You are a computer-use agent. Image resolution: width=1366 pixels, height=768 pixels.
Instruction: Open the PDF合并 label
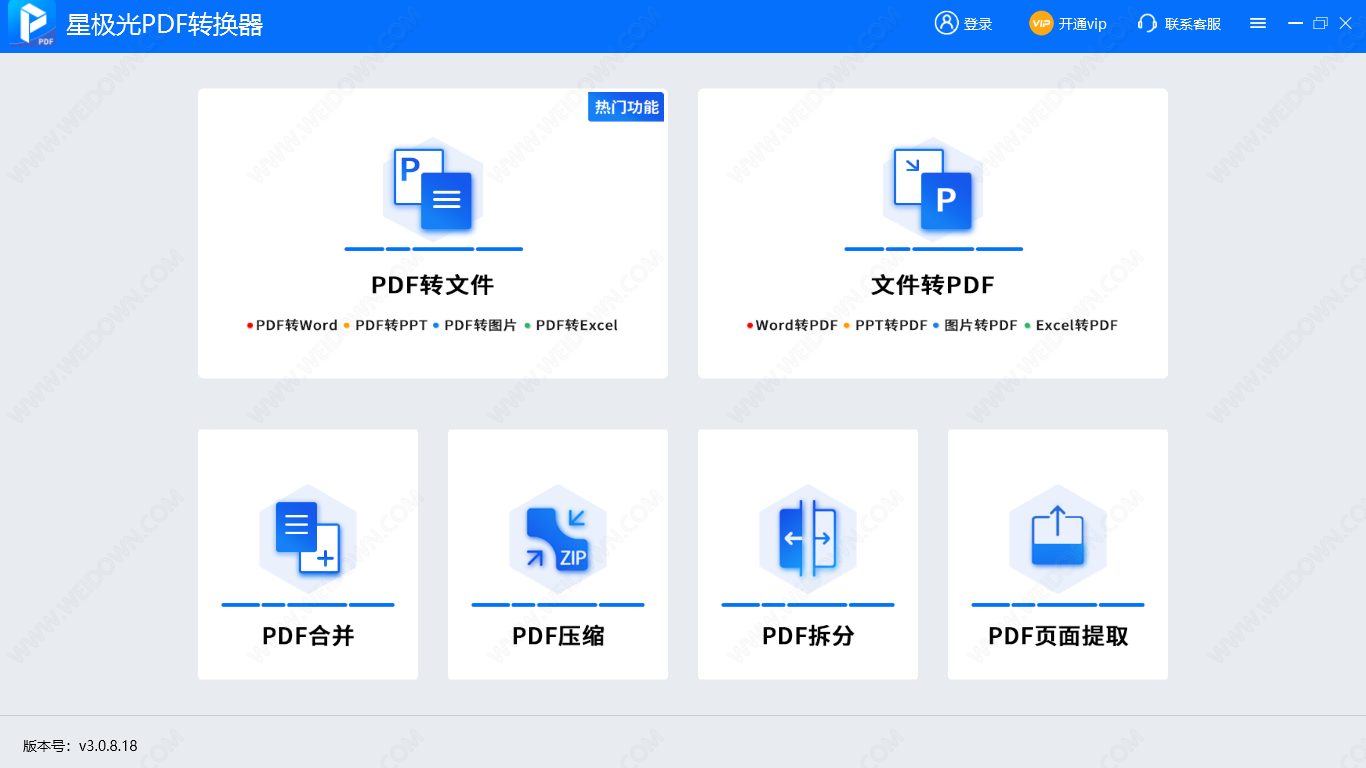coord(308,636)
